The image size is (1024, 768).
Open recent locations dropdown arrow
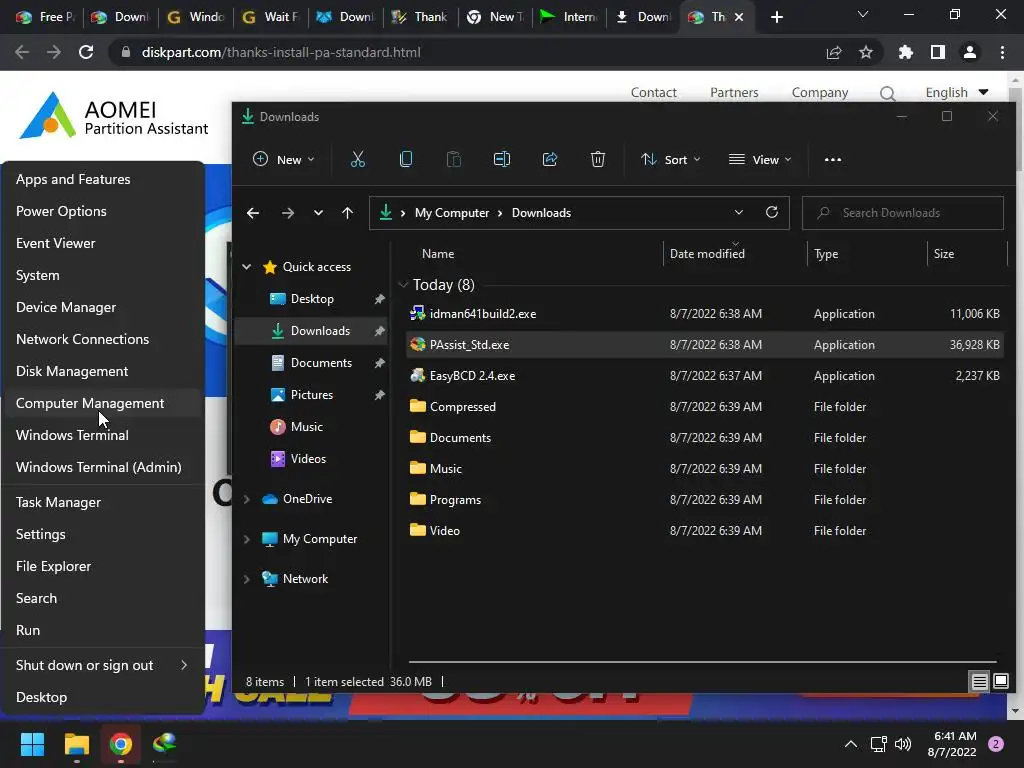[x=318, y=213]
